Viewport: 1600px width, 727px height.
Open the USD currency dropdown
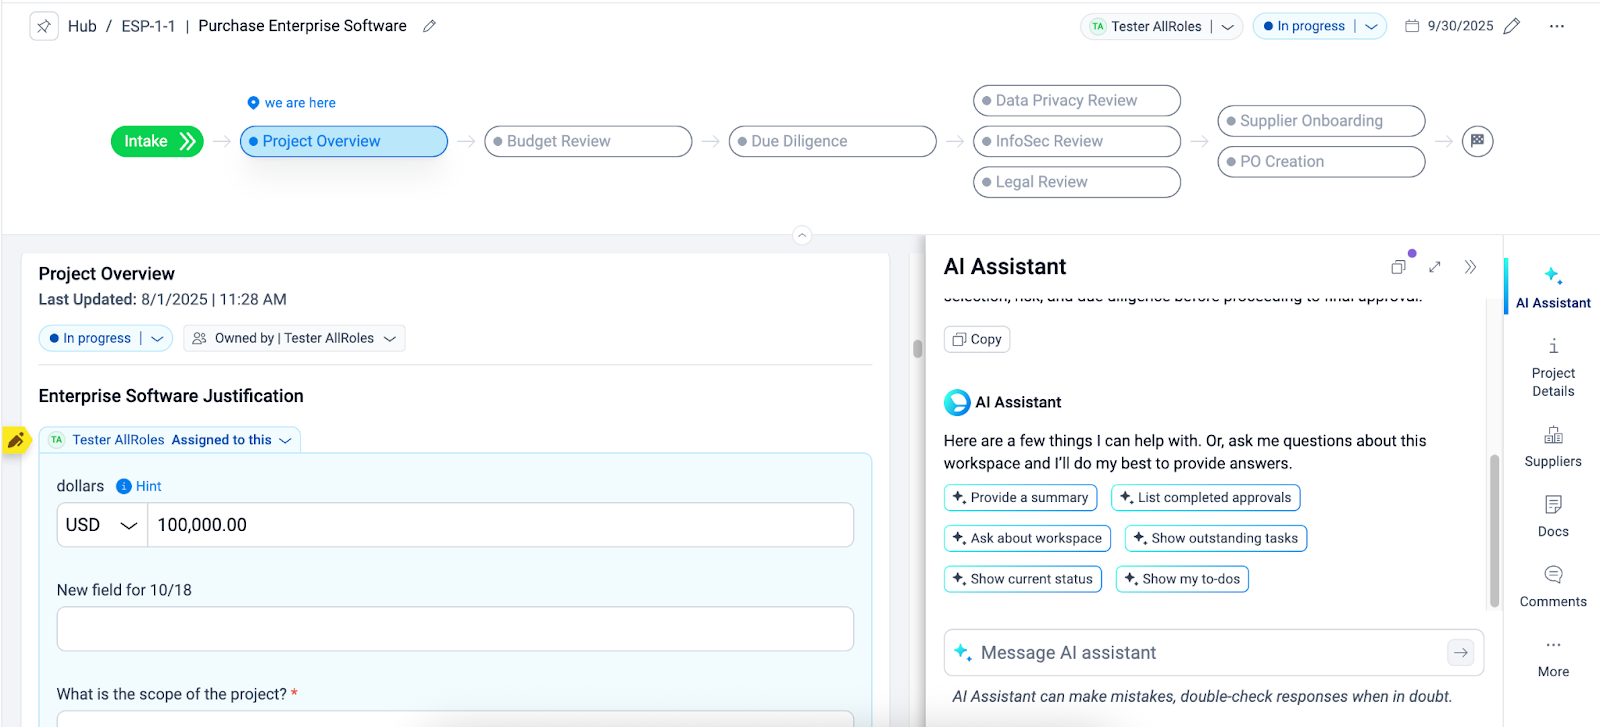(x=102, y=525)
